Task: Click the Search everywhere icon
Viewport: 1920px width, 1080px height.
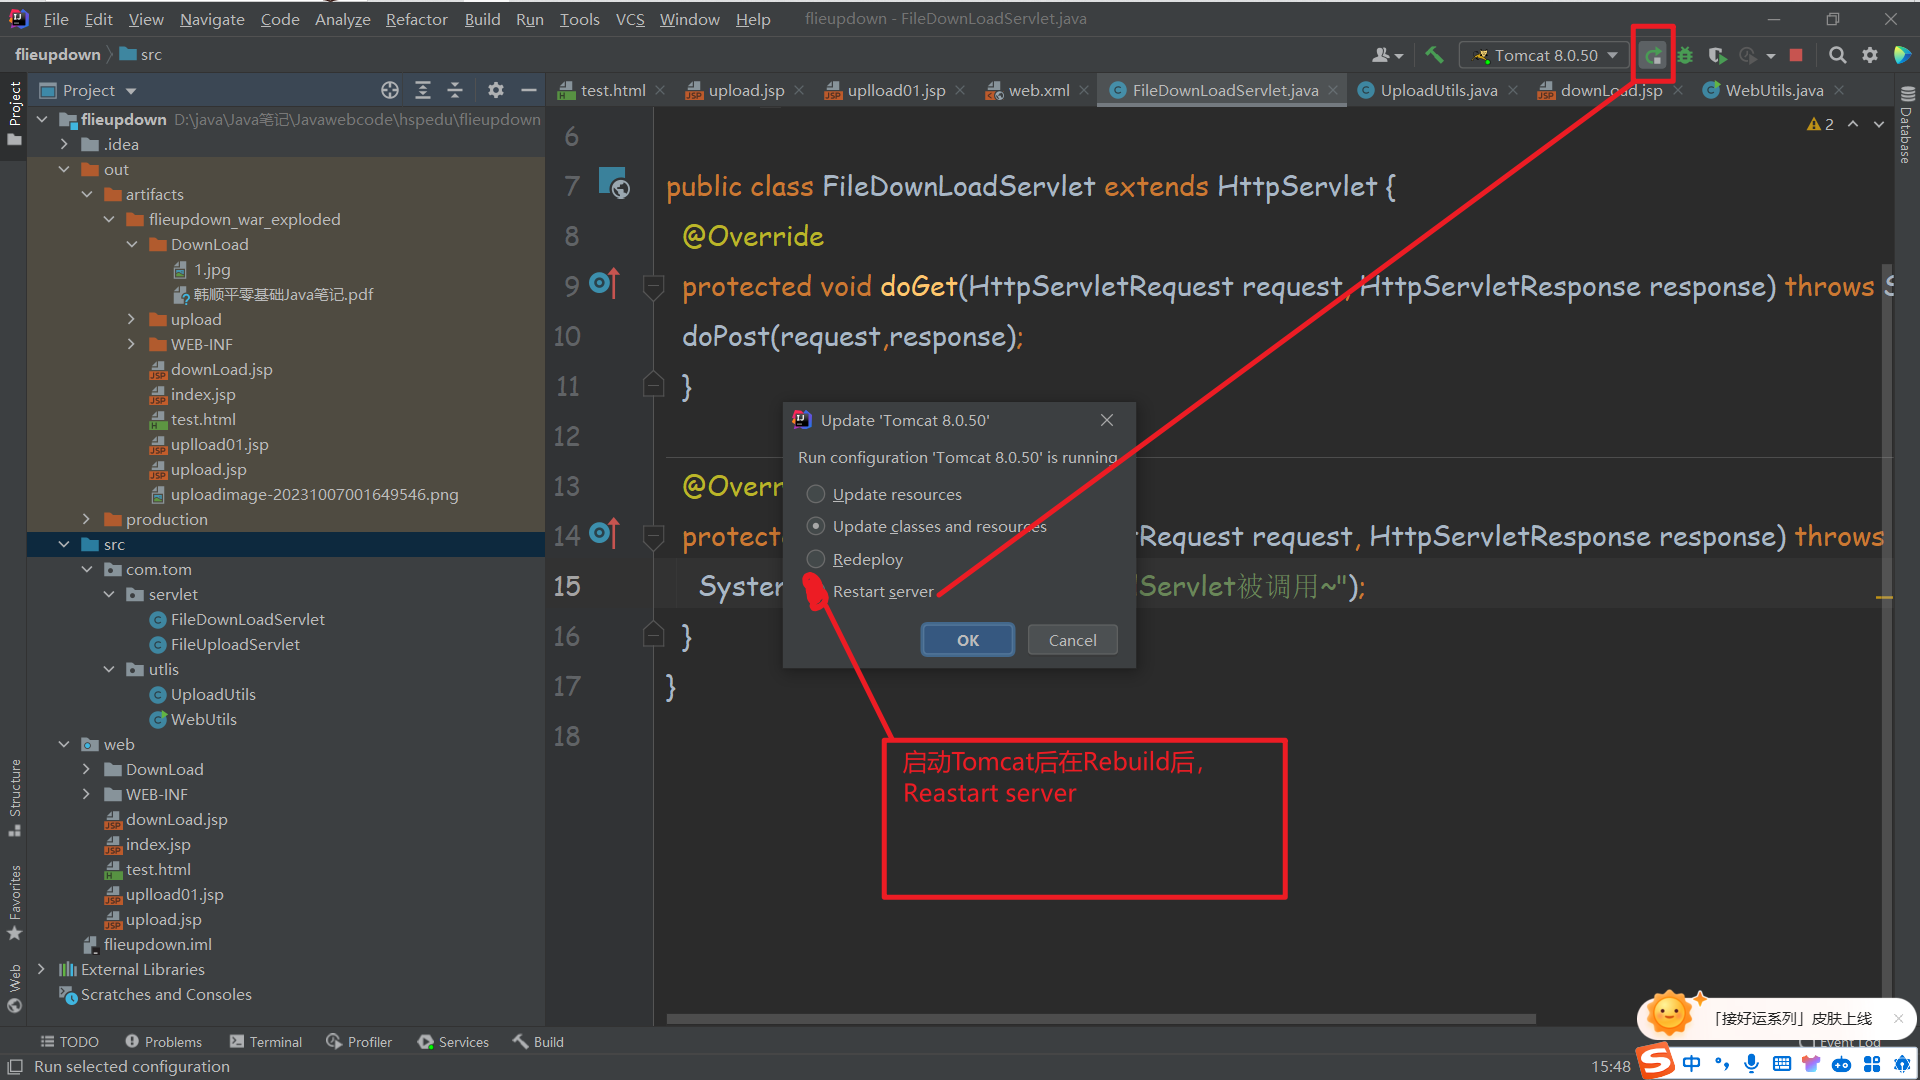Action: point(1837,54)
